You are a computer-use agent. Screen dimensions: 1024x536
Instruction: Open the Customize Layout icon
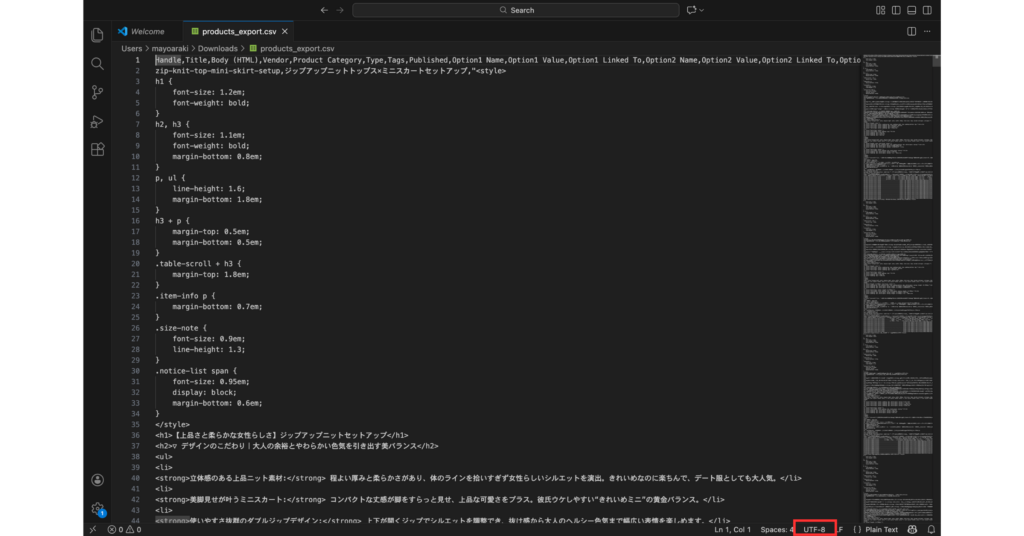pos(880,10)
